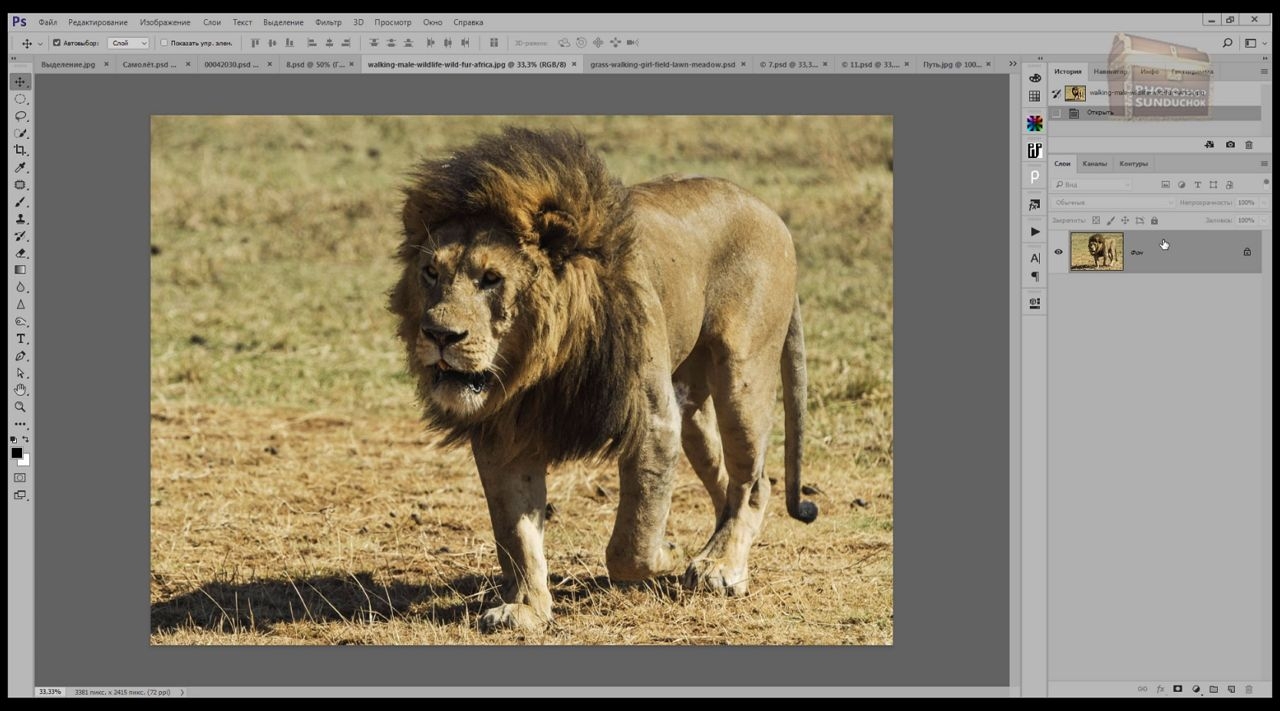Delete current history state trash icon
The width and height of the screenshot is (1280, 711).
coord(1249,145)
